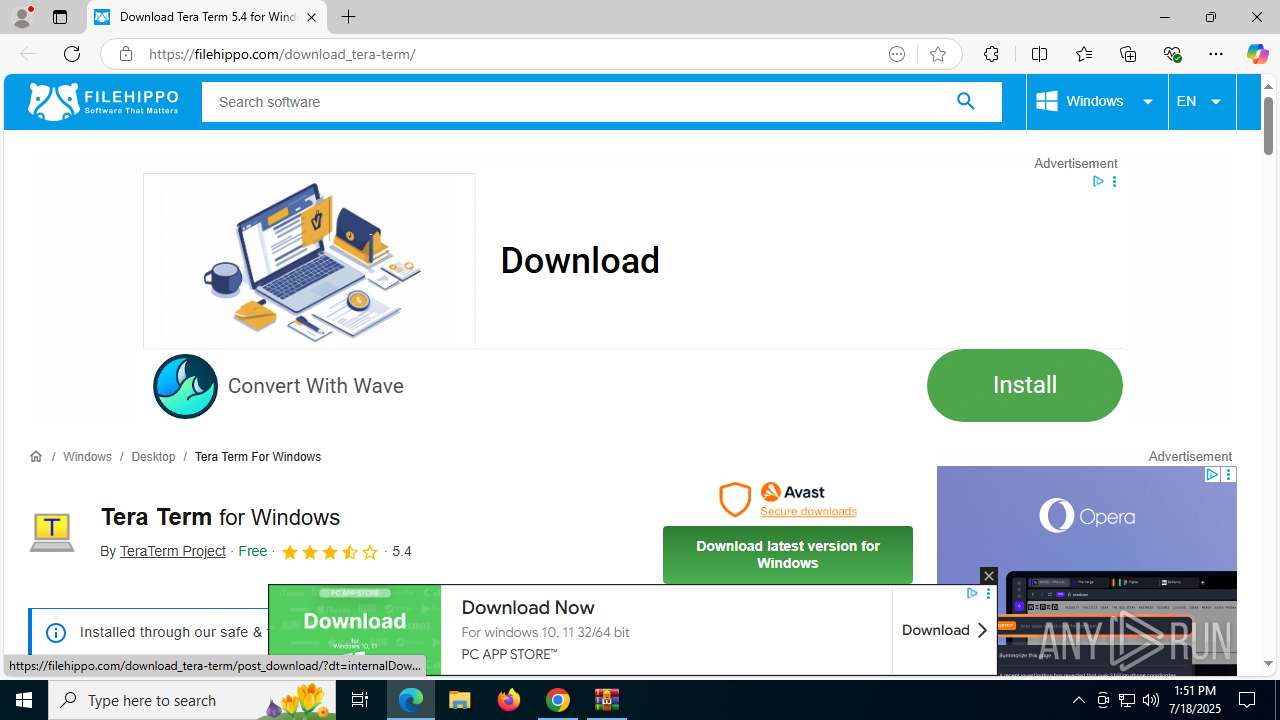The image size is (1280, 720).
Task: Open the Desktop breadcrumb link
Action: pyautogui.click(x=153, y=456)
